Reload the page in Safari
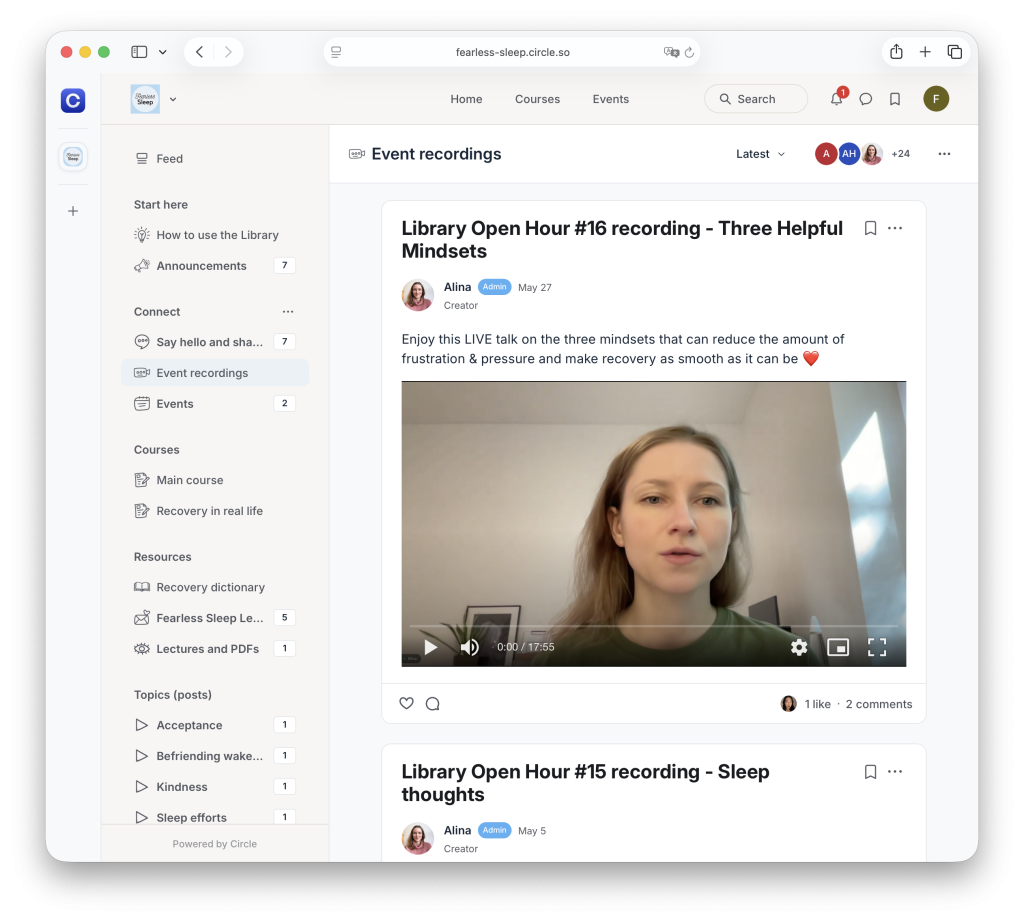The image size is (1024, 922). (x=689, y=52)
